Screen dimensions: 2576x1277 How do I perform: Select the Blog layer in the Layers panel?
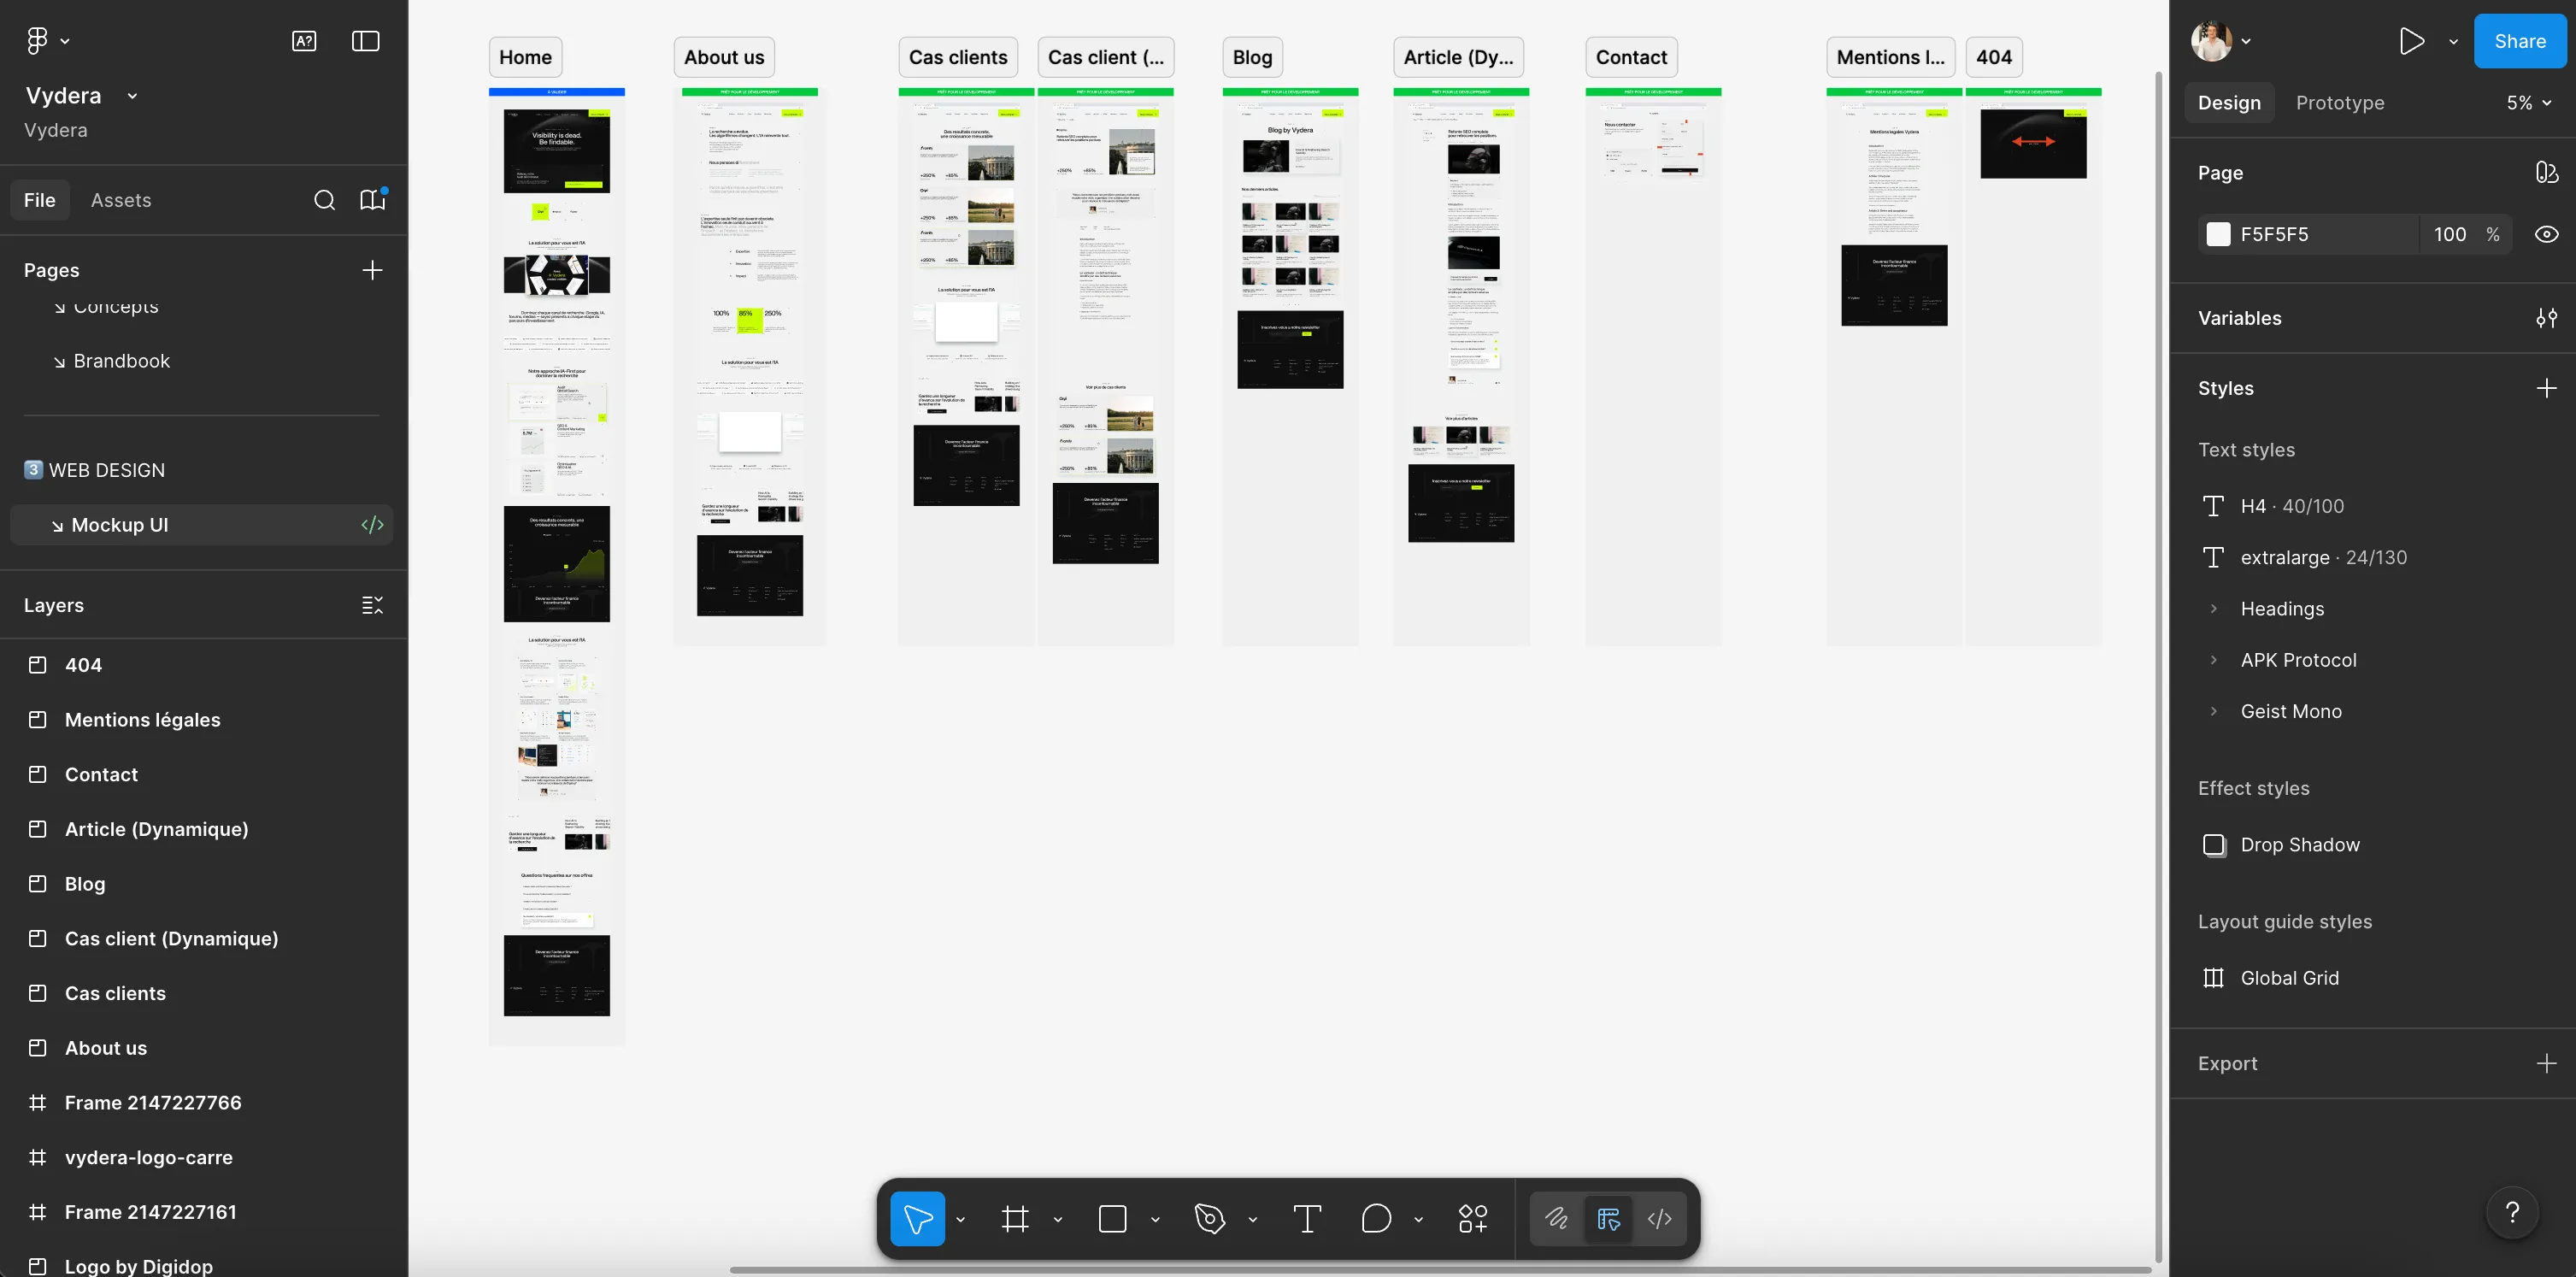[x=85, y=883]
